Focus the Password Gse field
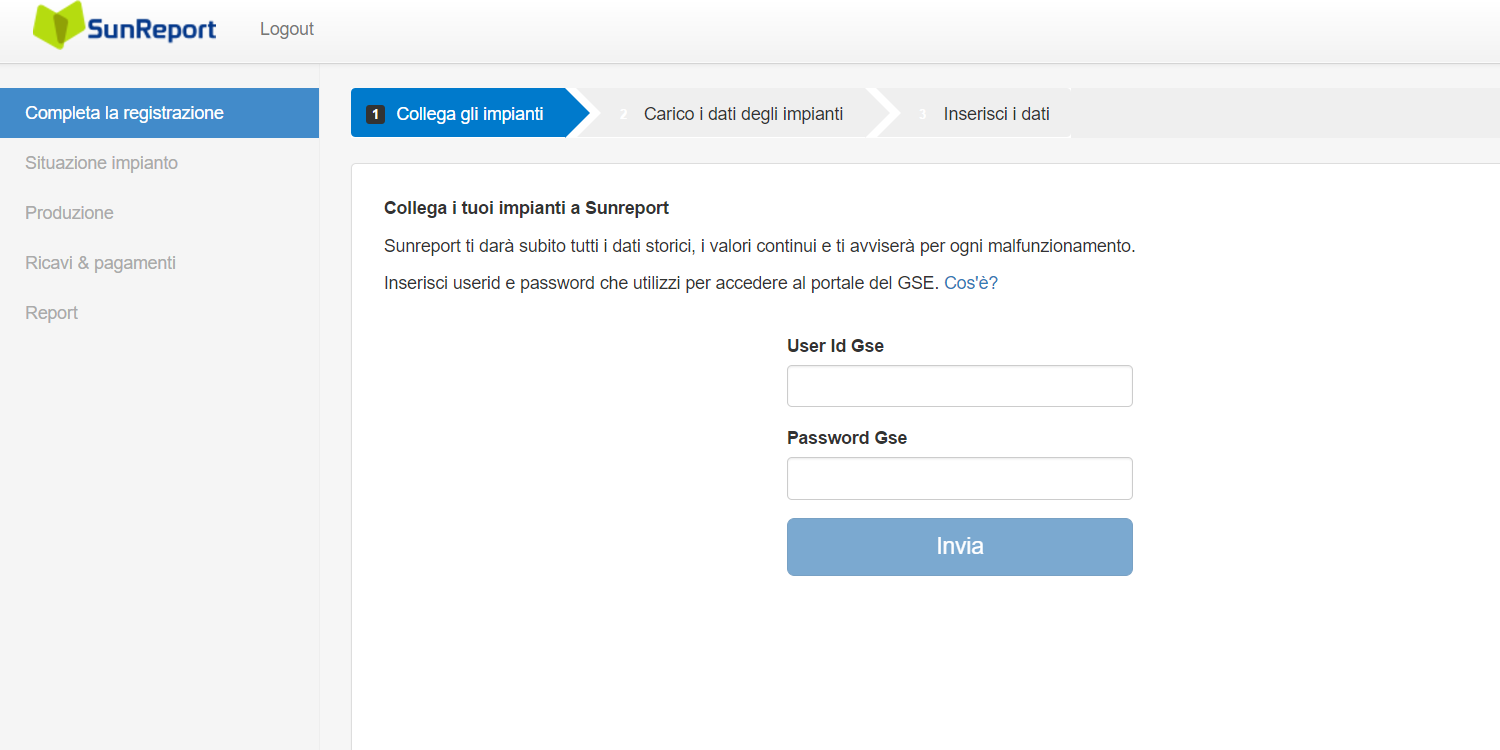Viewport: 1500px width, 750px height. (960, 478)
